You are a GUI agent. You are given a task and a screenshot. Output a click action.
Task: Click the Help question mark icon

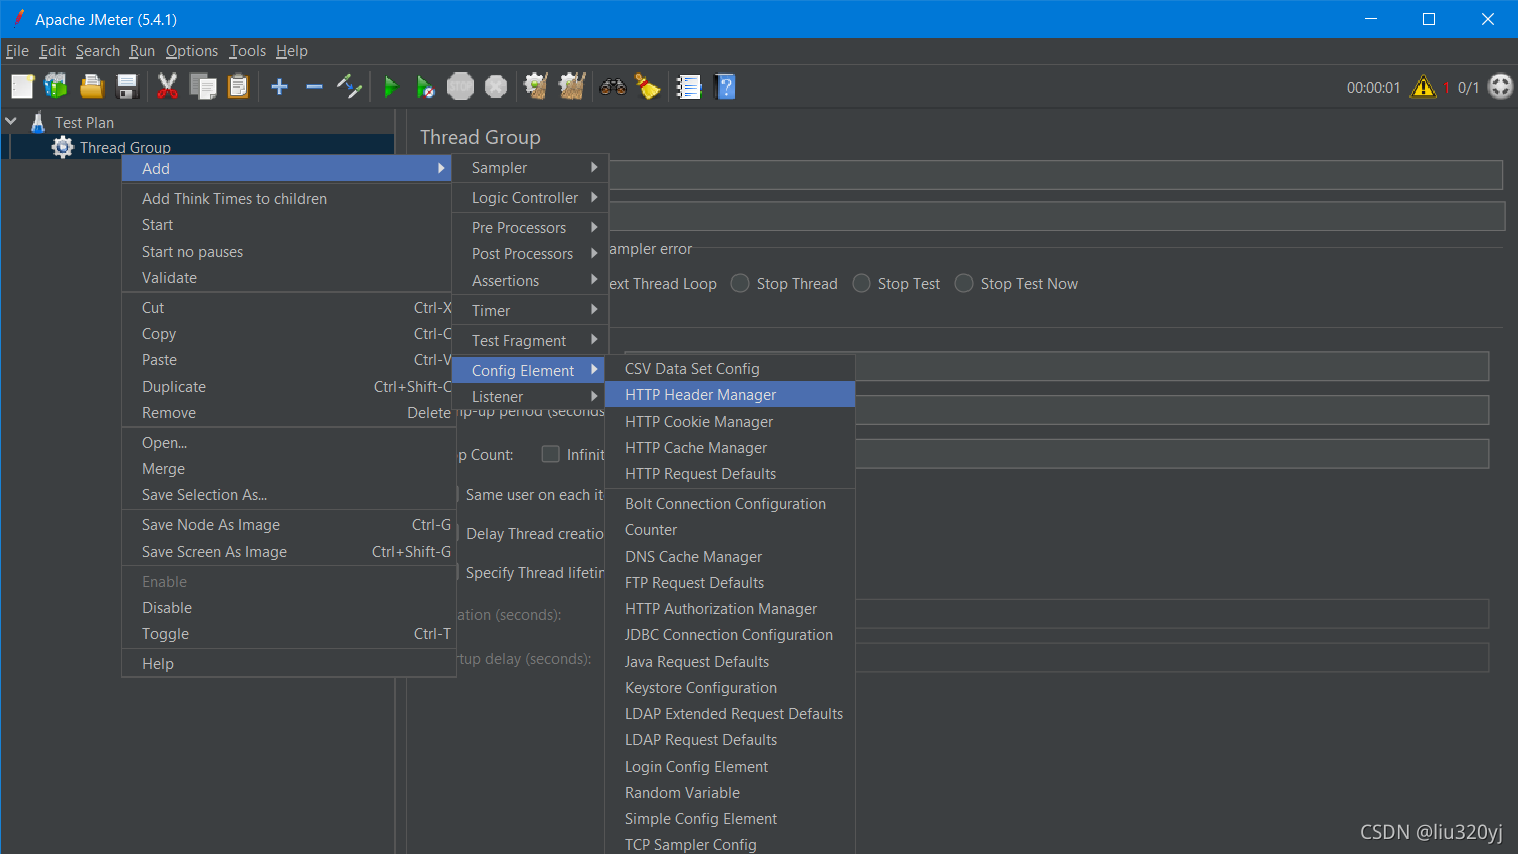(x=726, y=87)
